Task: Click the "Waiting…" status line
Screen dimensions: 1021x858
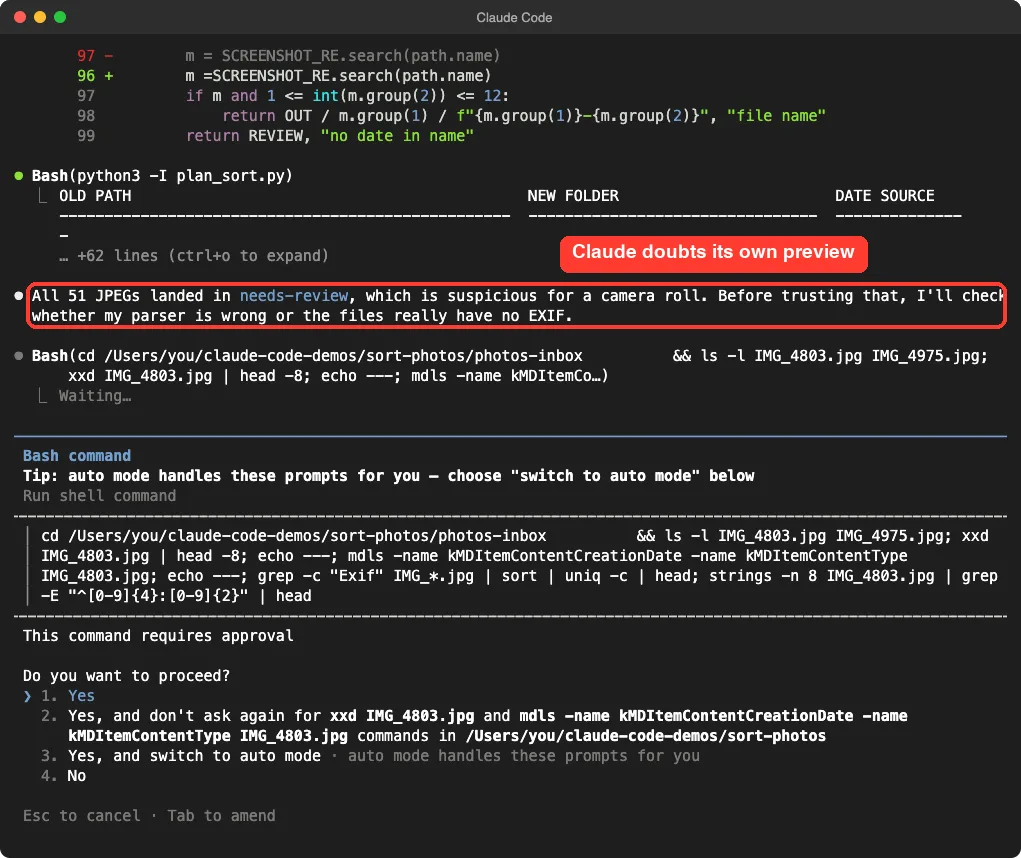Action: pyautogui.click(x=95, y=396)
